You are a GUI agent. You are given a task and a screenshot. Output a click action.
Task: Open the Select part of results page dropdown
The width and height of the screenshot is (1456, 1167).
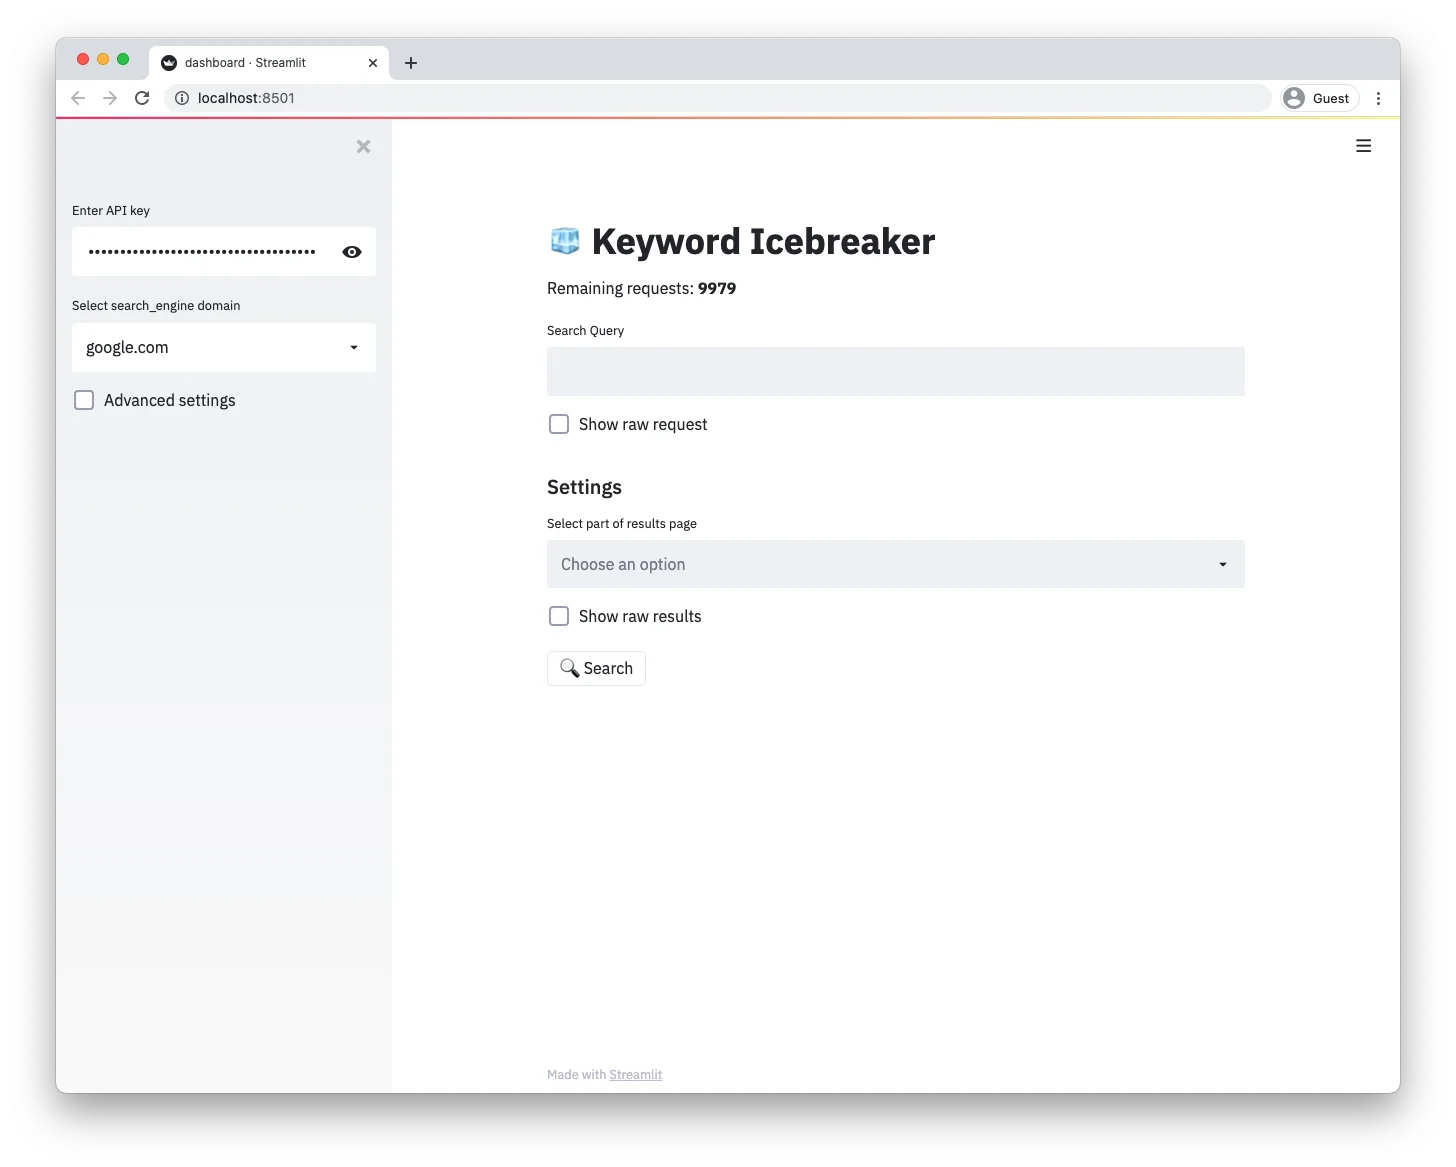pos(895,564)
